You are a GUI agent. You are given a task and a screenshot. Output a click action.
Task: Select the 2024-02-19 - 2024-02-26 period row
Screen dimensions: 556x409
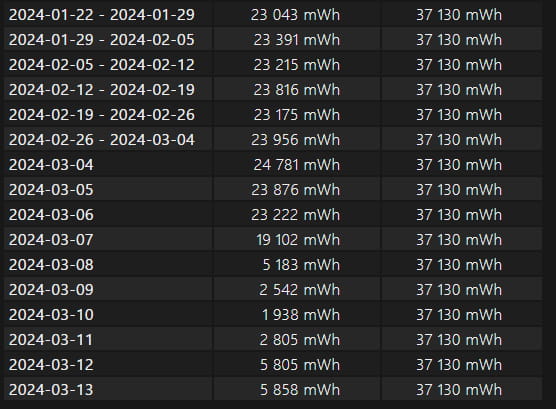pyautogui.click(x=273, y=115)
